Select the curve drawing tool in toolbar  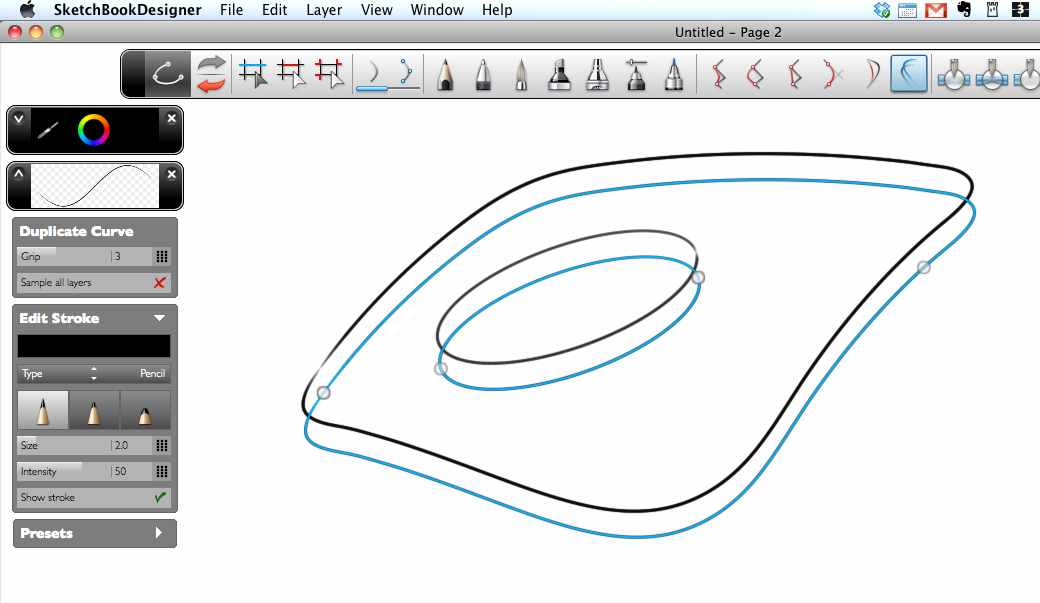point(169,75)
